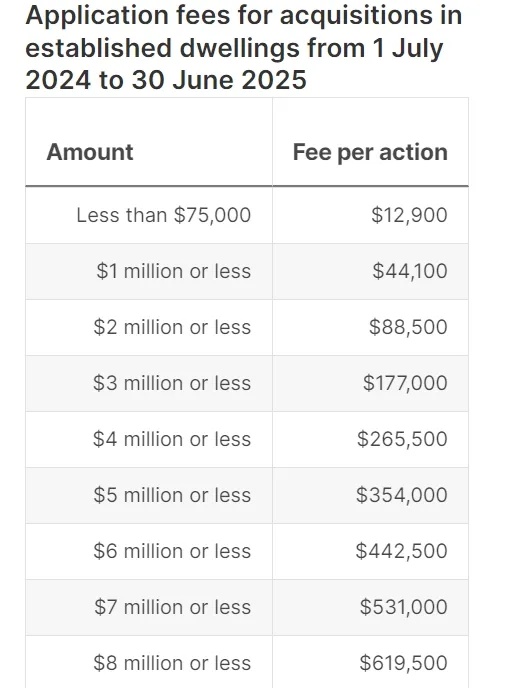Click the Less than $75,000 cell
This screenshot has width=512, height=688.
[149, 215]
